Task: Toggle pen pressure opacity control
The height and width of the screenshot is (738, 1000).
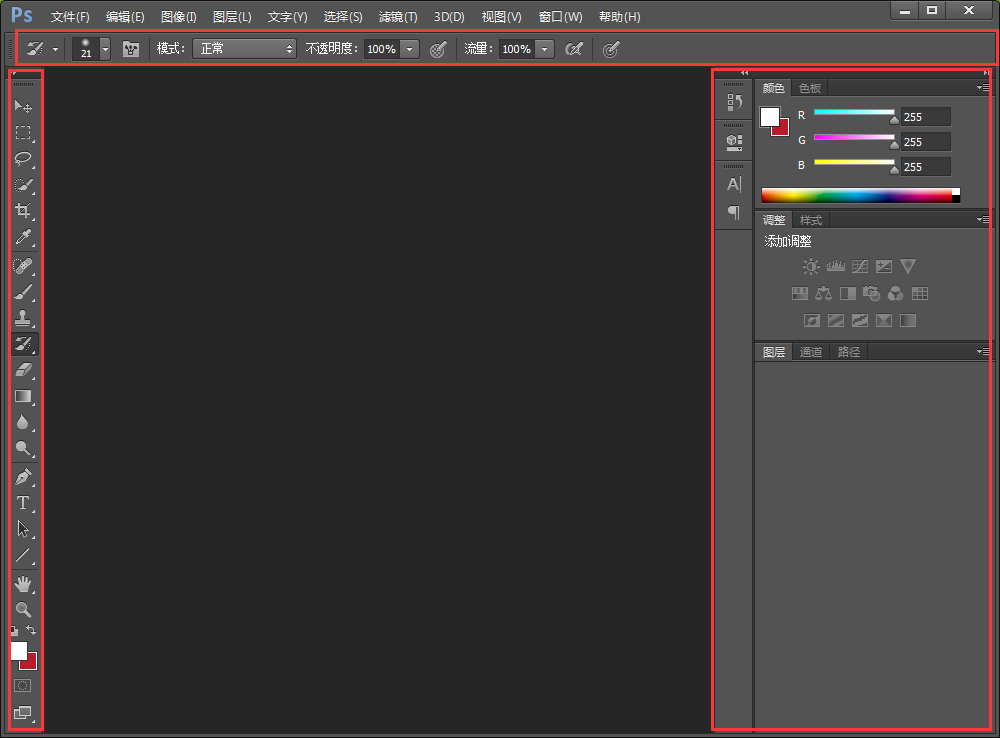Action: tap(437, 49)
